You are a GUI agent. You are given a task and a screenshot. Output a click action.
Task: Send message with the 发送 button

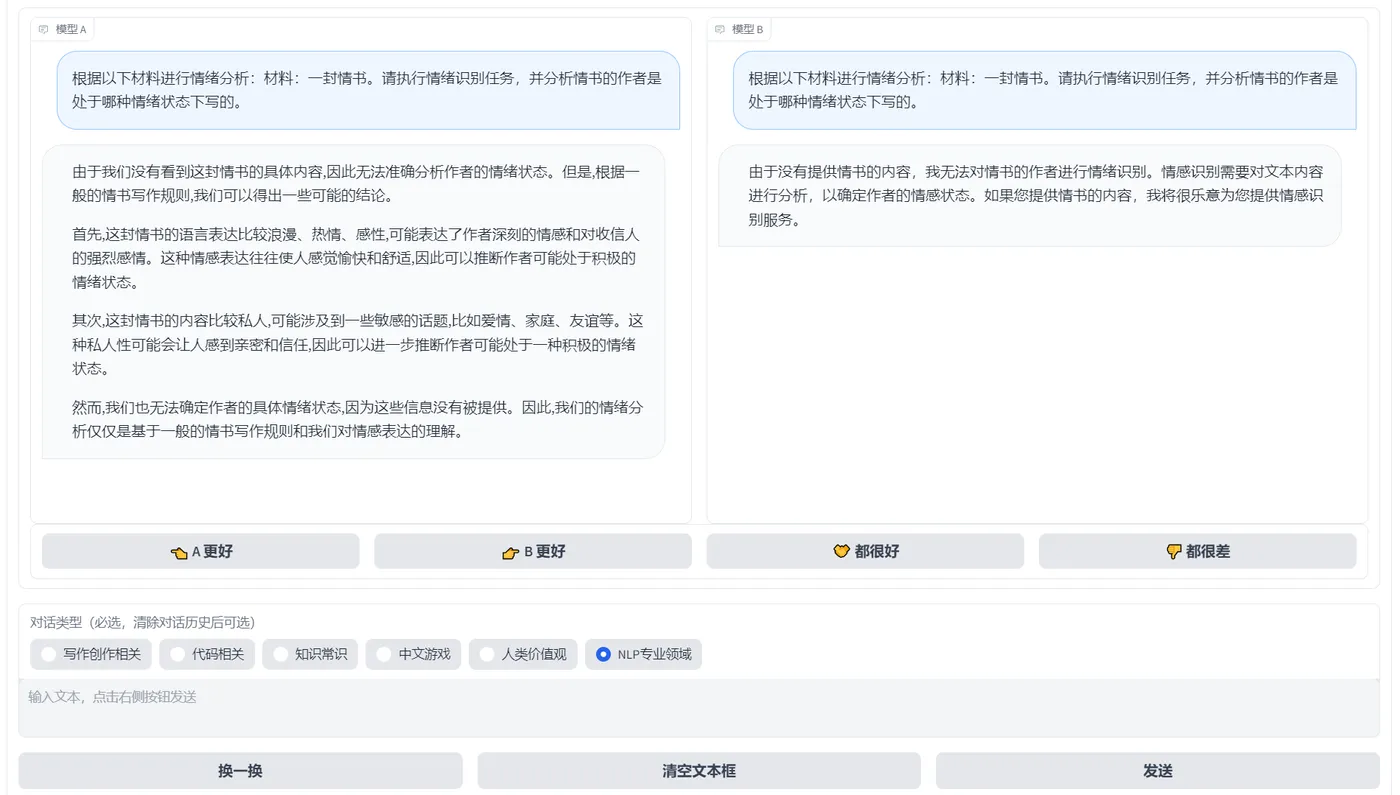pyautogui.click(x=1157, y=771)
